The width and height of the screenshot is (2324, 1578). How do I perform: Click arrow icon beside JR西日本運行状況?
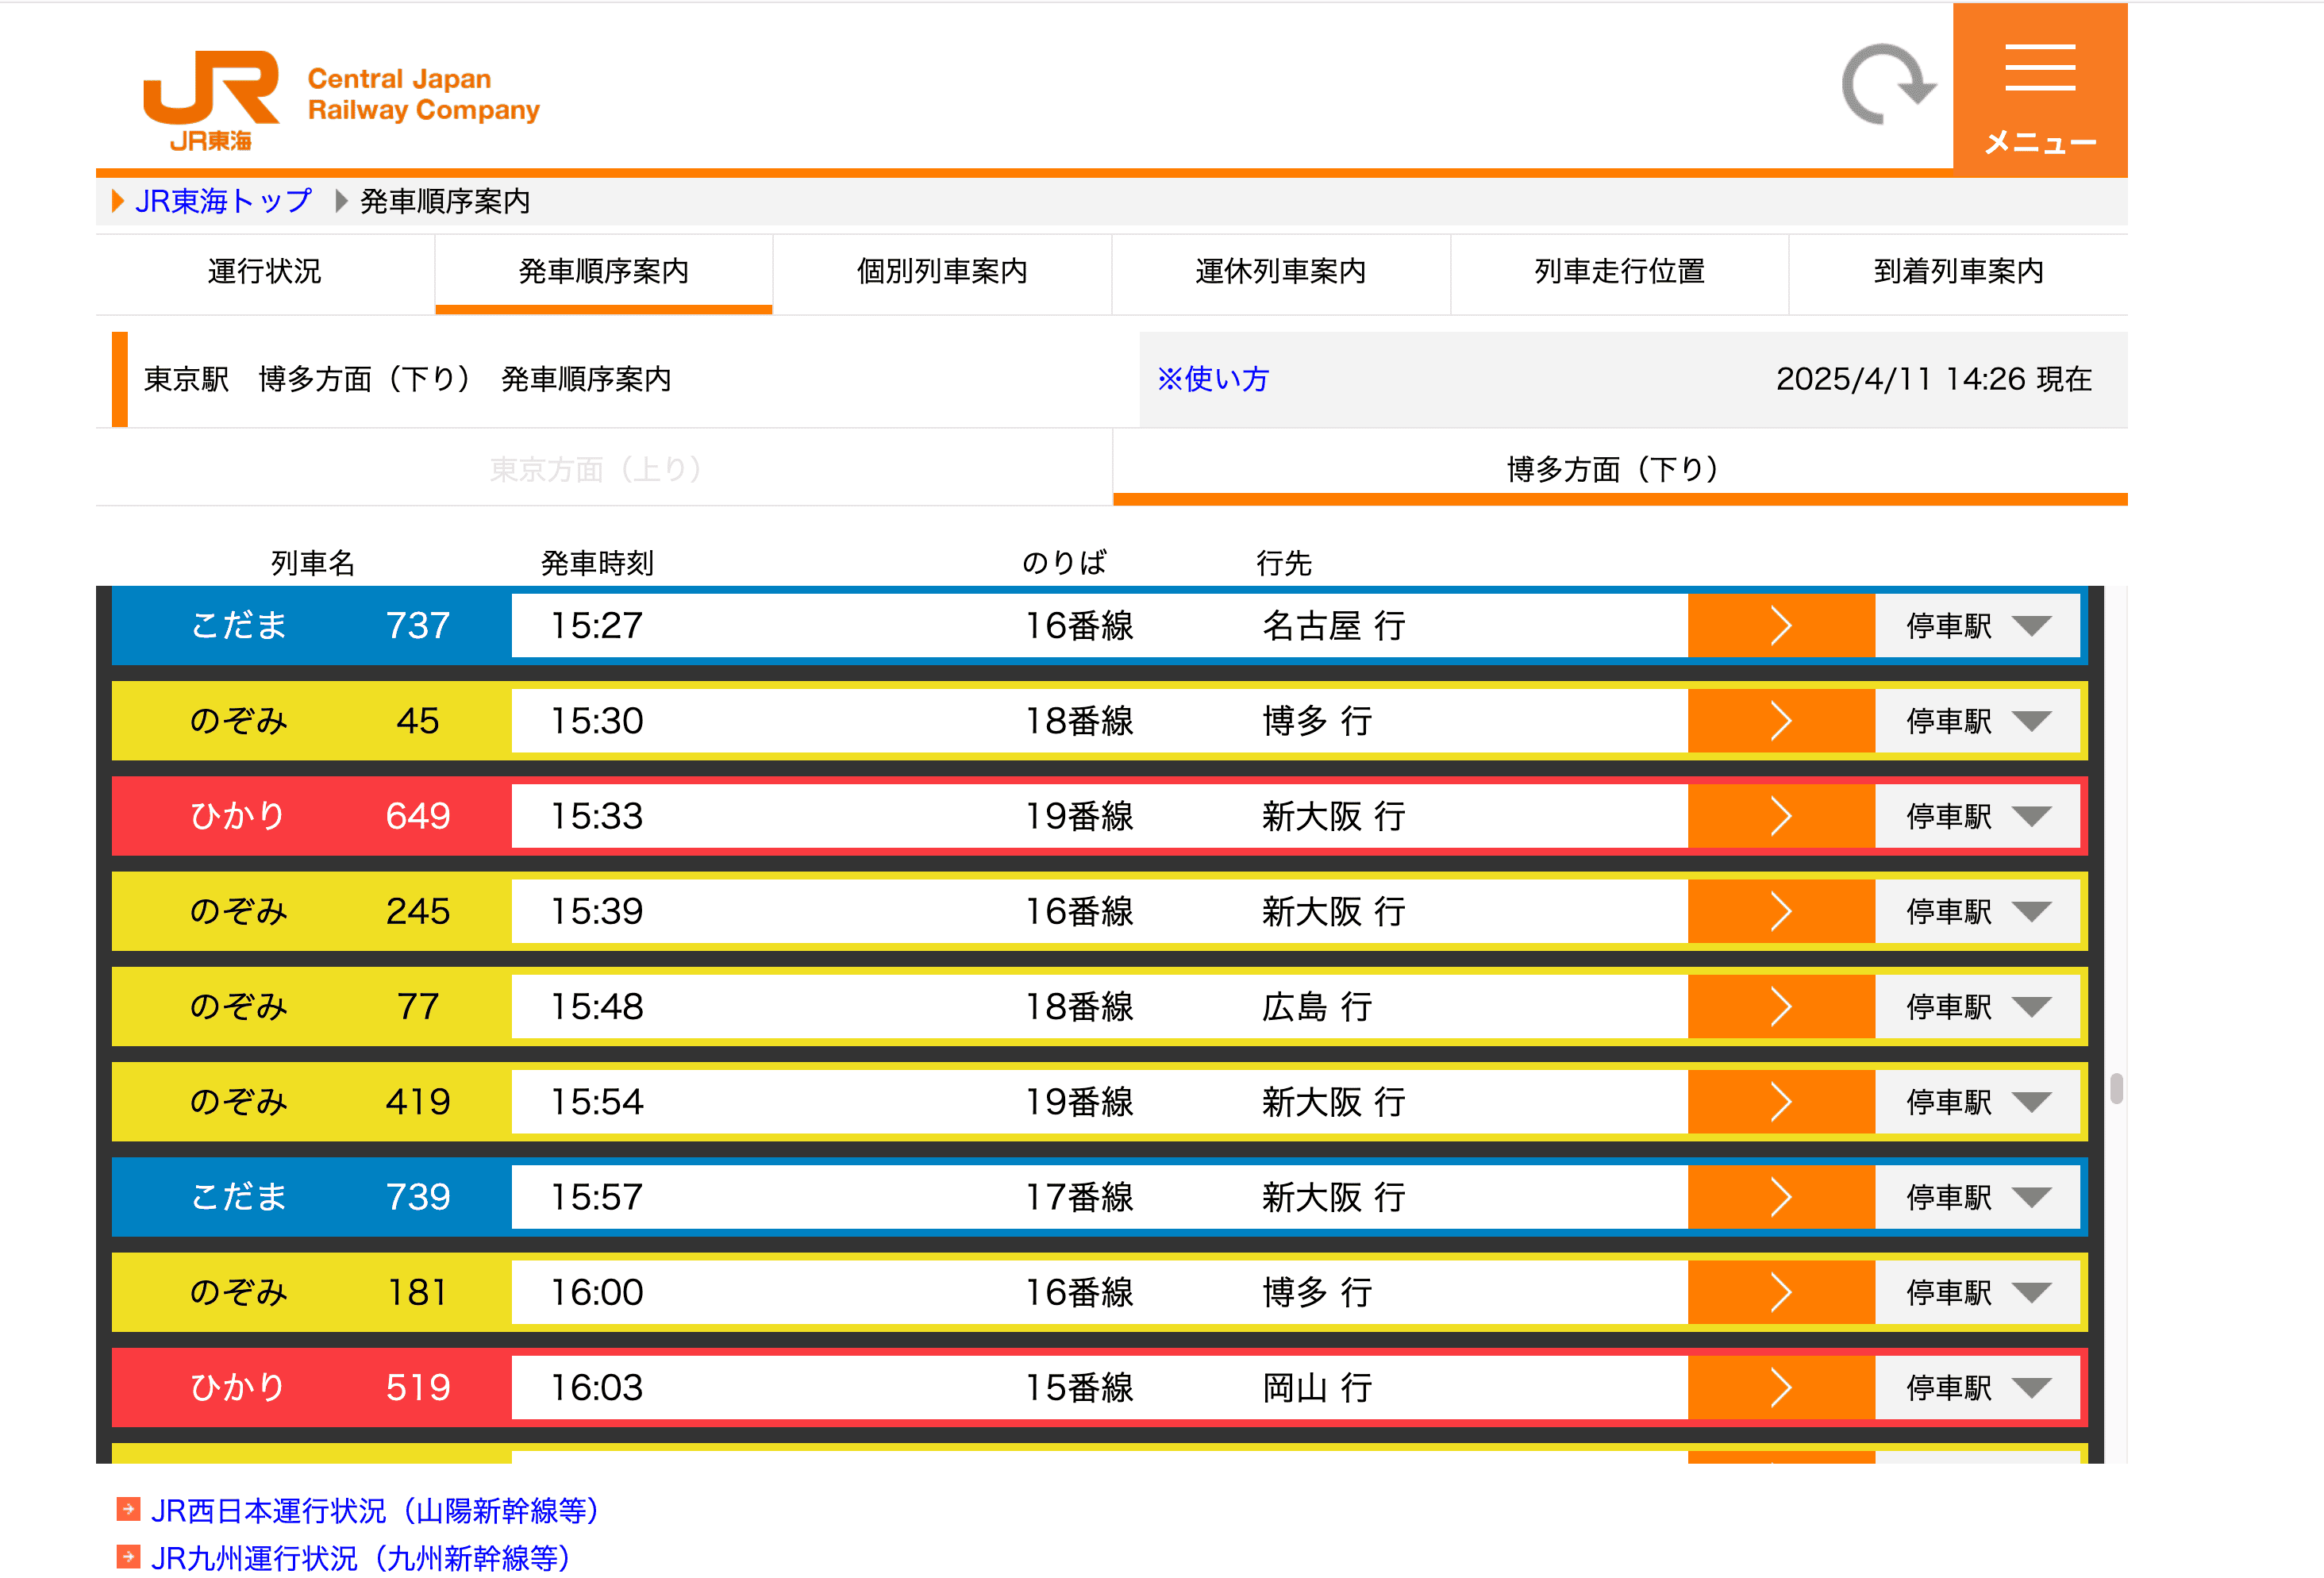(x=128, y=1509)
